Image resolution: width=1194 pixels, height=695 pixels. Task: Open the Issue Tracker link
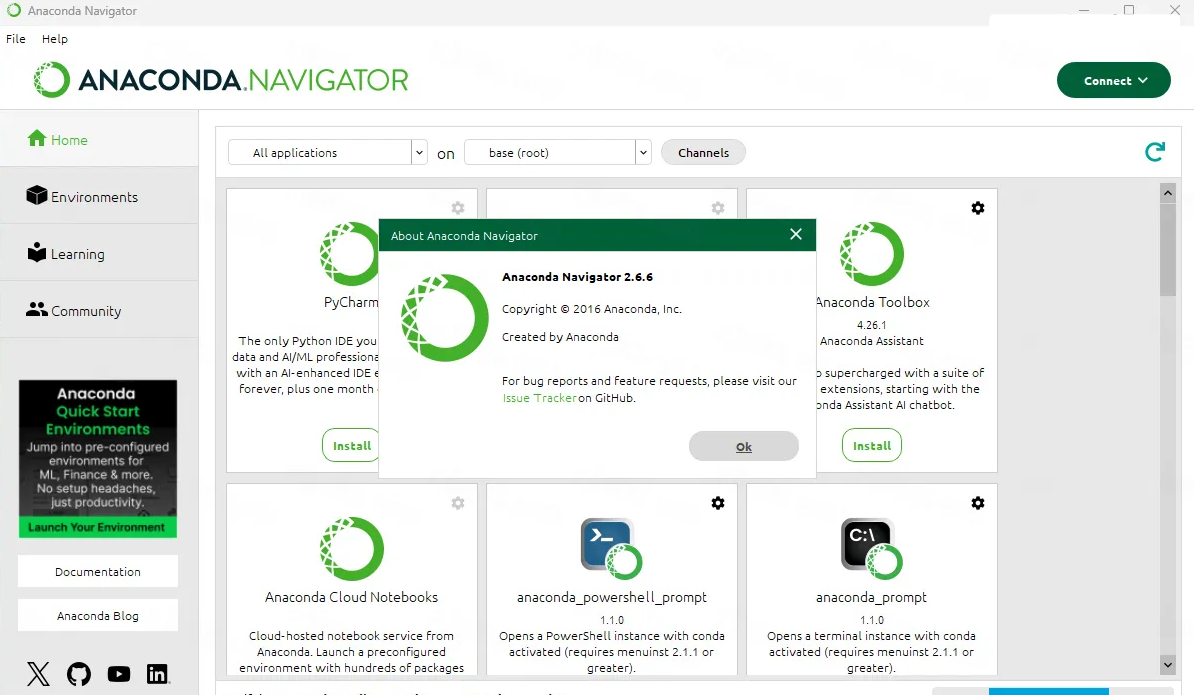(x=539, y=398)
